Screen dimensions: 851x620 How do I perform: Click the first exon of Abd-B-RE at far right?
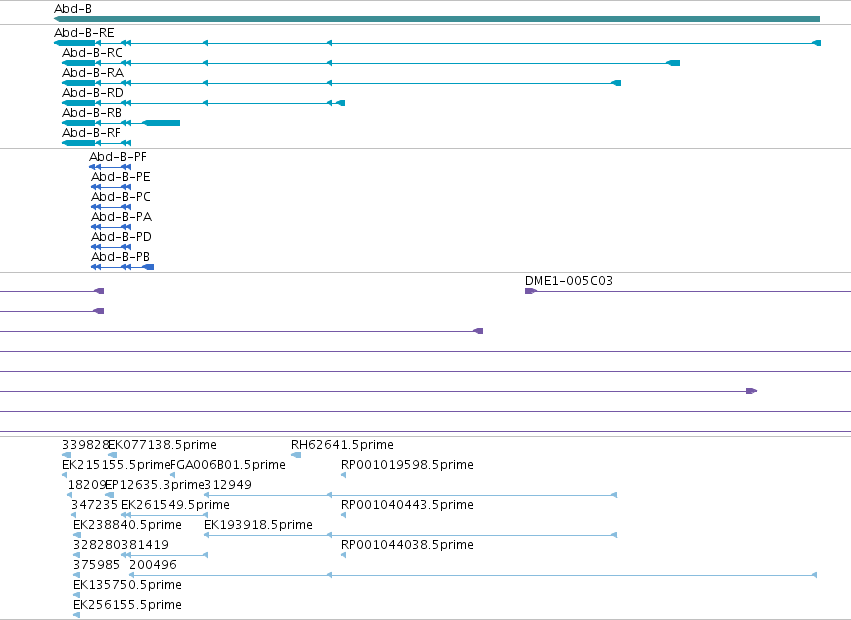coord(816,43)
